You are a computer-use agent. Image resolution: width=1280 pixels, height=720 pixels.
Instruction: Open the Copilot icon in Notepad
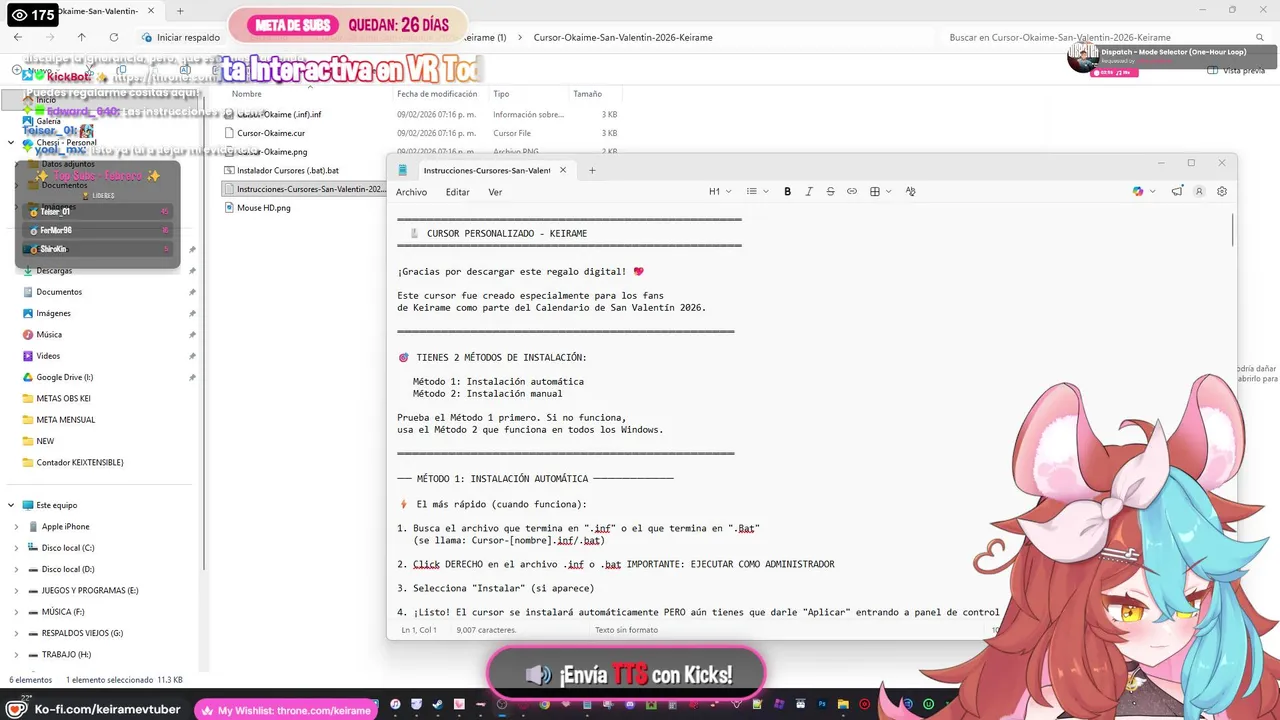1138,191
